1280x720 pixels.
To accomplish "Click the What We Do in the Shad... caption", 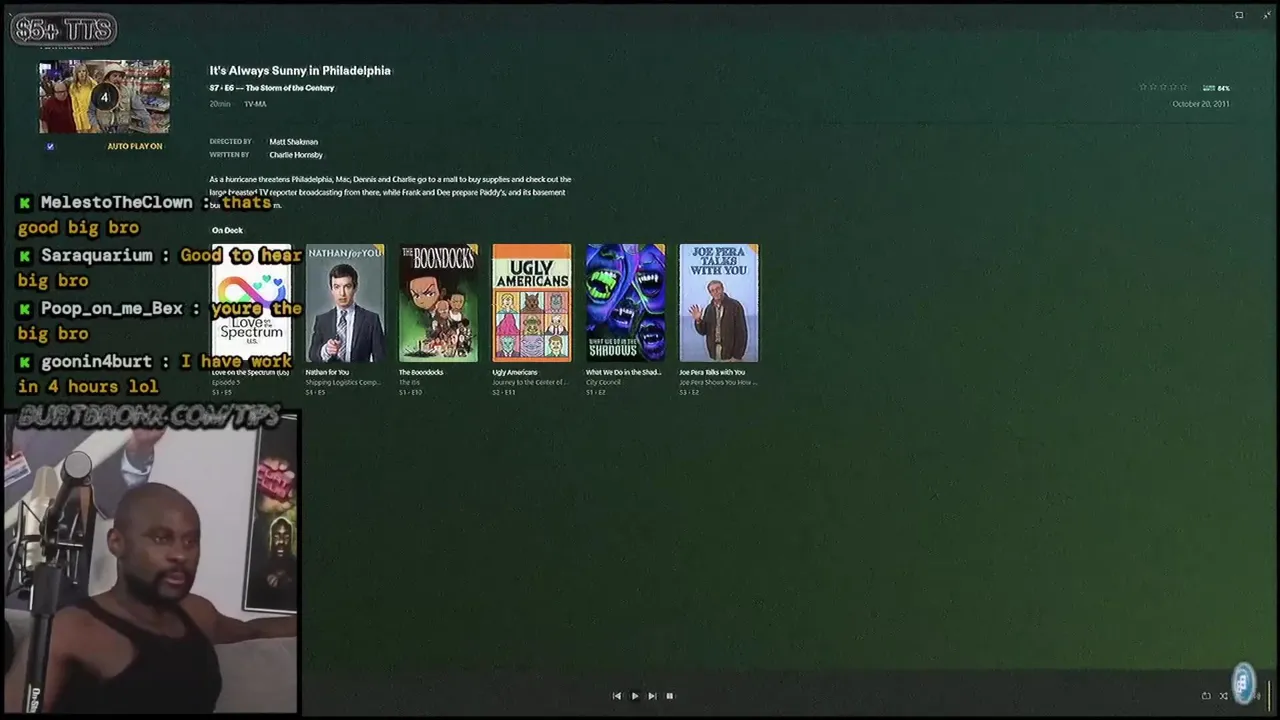I will click(623, 372).
